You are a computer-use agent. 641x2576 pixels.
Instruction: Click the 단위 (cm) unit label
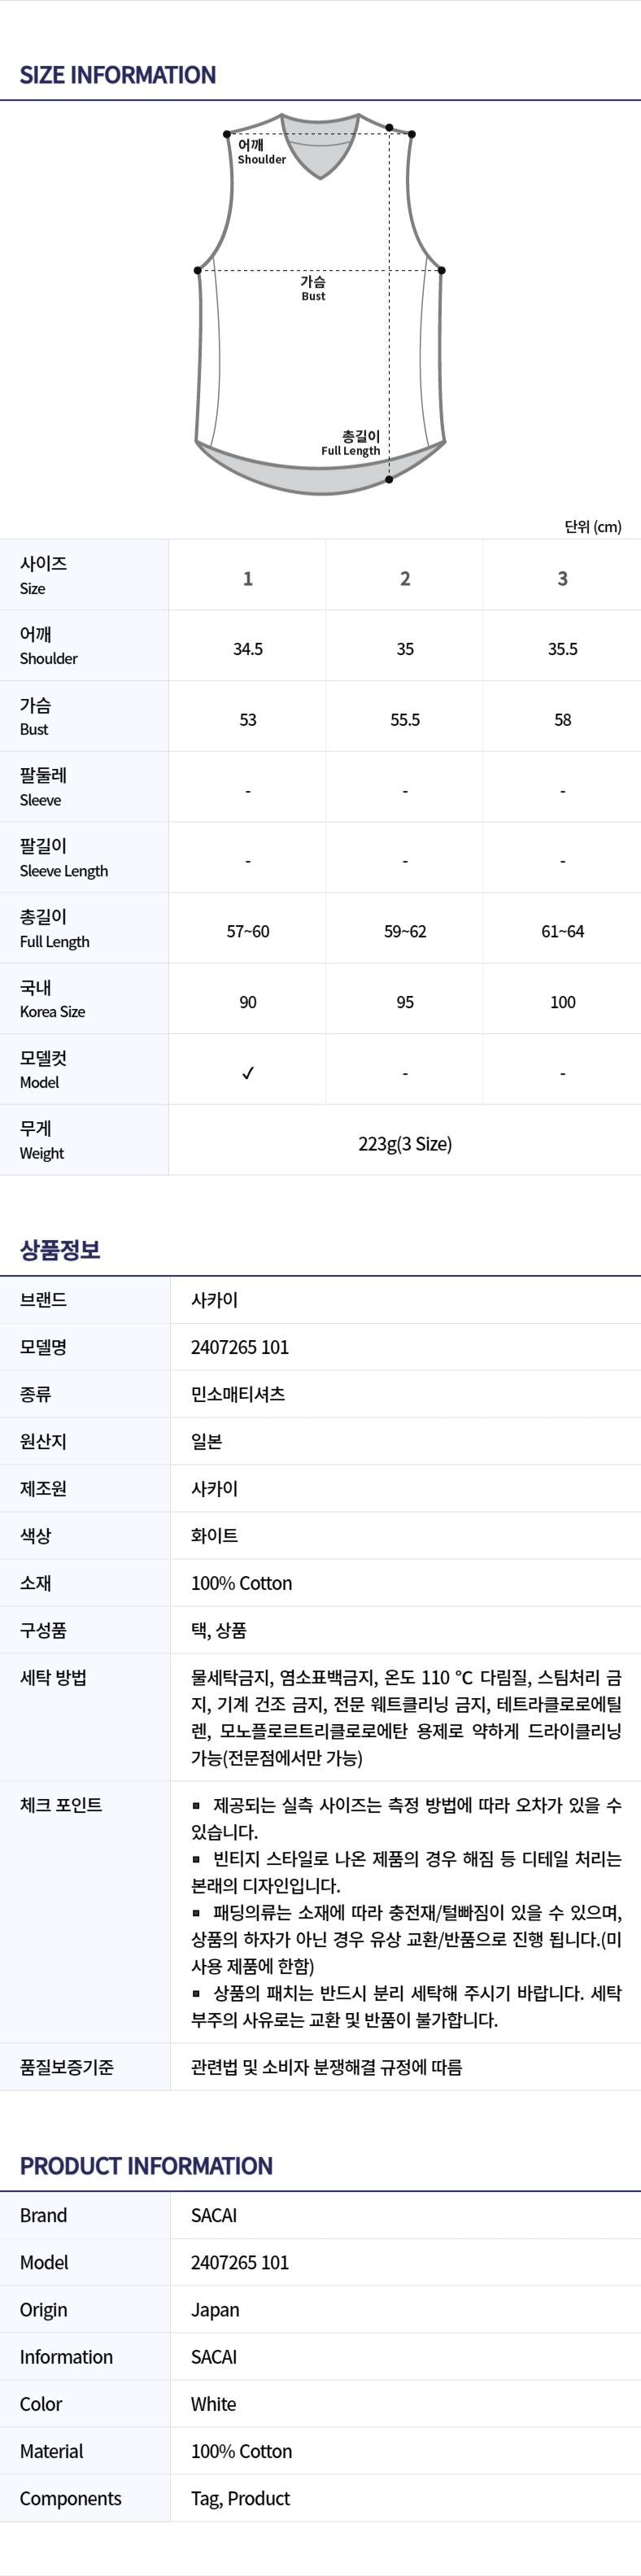[592, 526]
